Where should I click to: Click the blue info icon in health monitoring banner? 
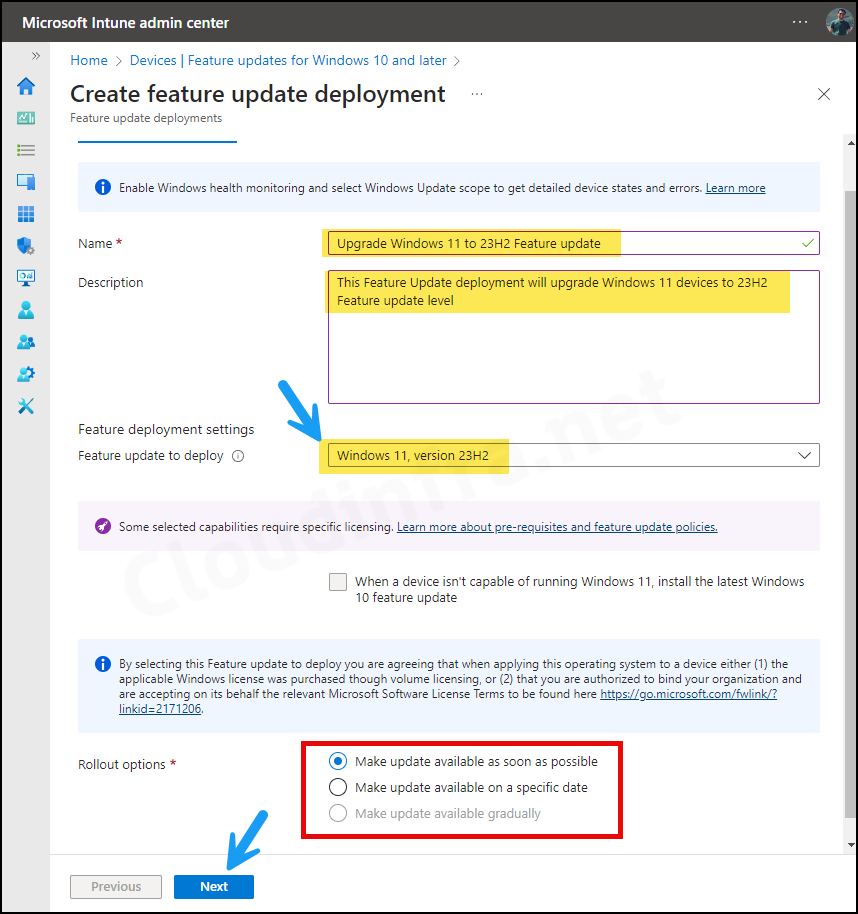[x=103, y=187]
